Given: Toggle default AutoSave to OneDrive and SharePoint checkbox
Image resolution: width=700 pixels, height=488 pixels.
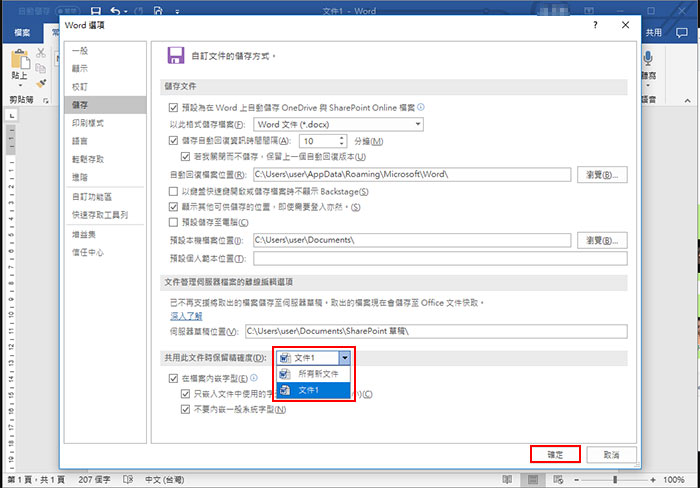Looking at the screenshot, I should coord(173,108).
